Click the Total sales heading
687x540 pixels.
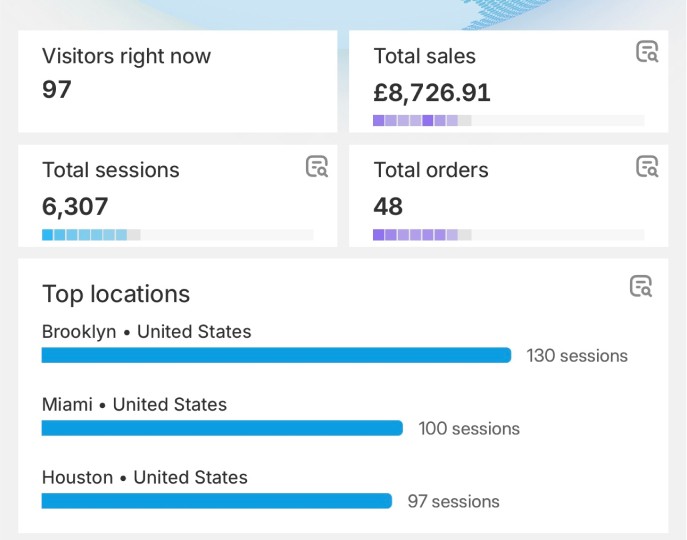coord(425,56)
